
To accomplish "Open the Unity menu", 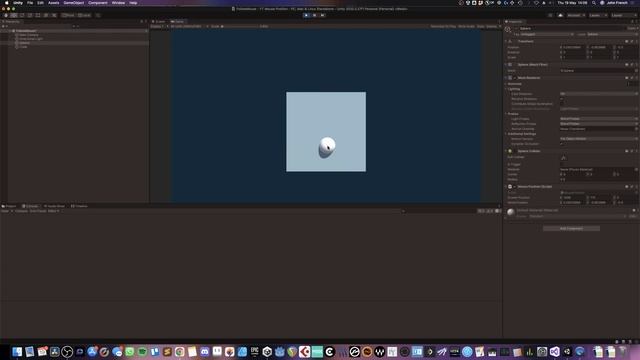I will (18, 3).
